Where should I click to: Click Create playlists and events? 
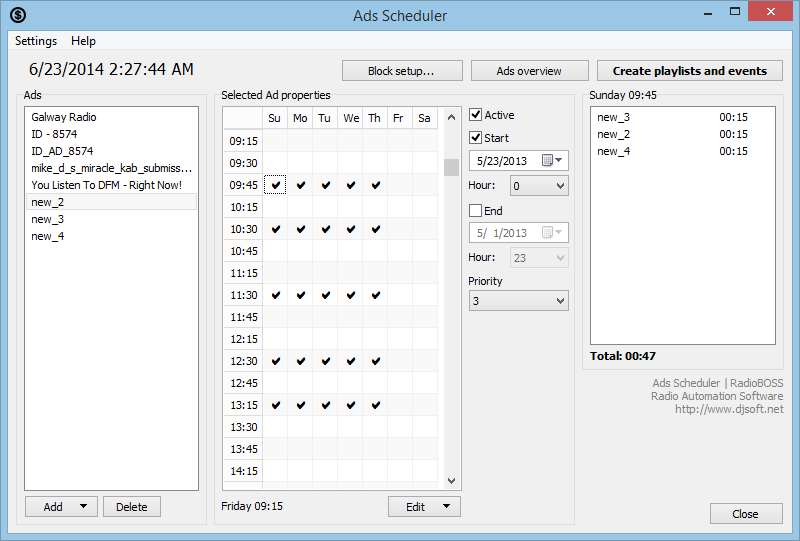tap(690, 71)
